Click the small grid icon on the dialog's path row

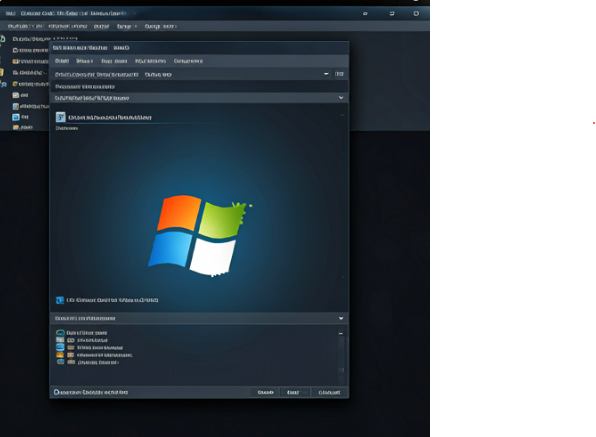point(339,74)
